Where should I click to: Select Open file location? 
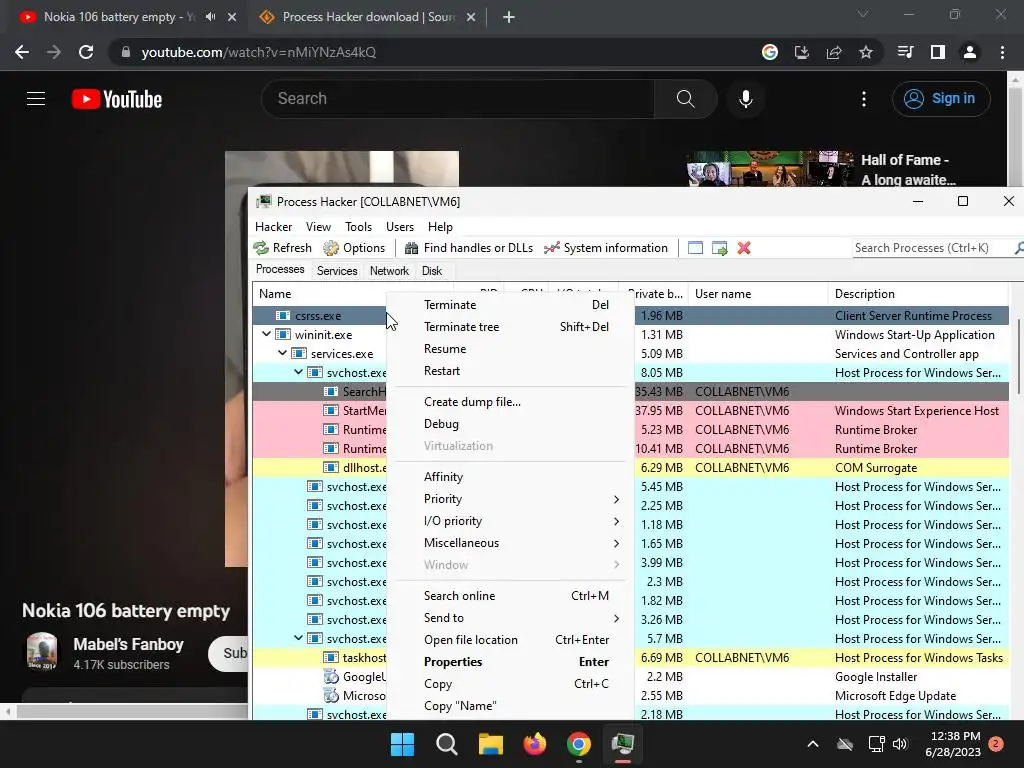tap(511, 640)
